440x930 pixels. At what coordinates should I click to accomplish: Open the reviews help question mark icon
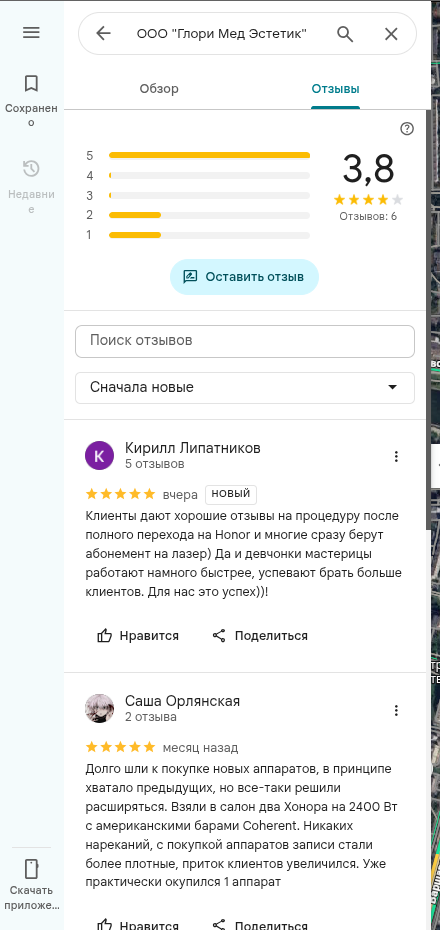click(407, 129)
